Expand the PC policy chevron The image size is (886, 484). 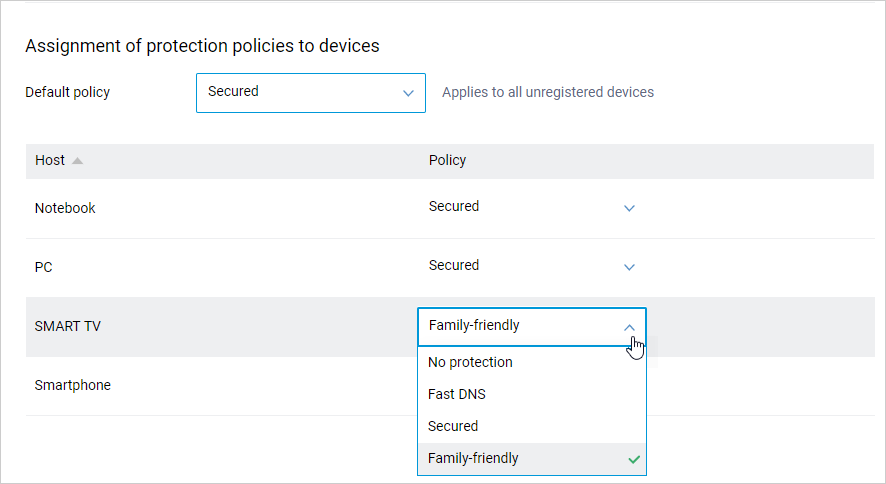[629, 267]
